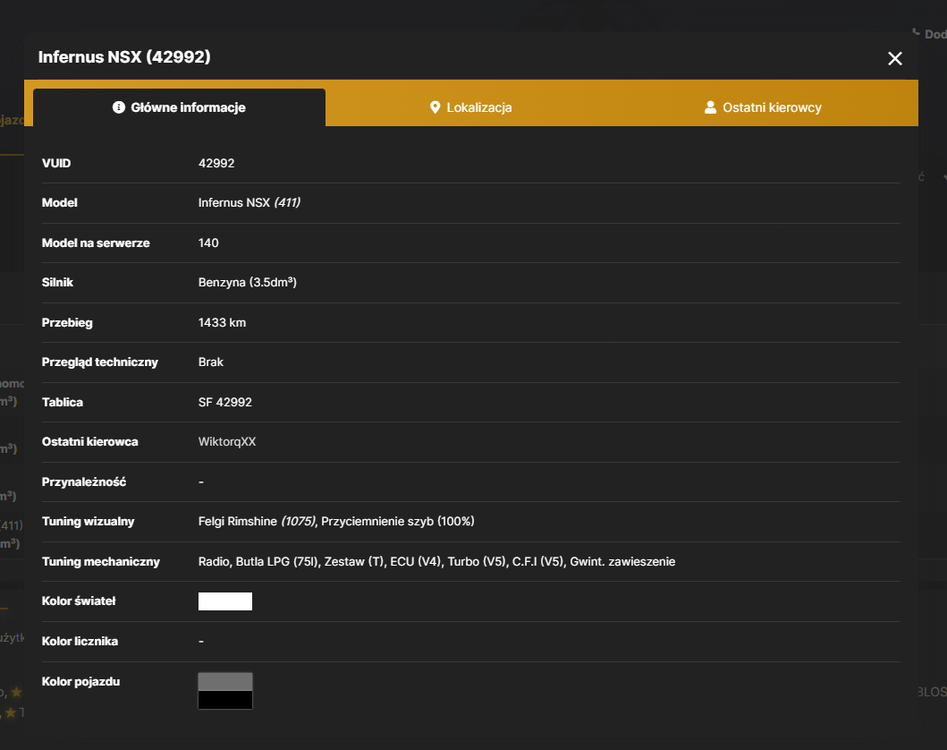Viewport: 947px width, 750px height.
Task: Close the Infernus NSX dialog
Action: pos(894,59)
